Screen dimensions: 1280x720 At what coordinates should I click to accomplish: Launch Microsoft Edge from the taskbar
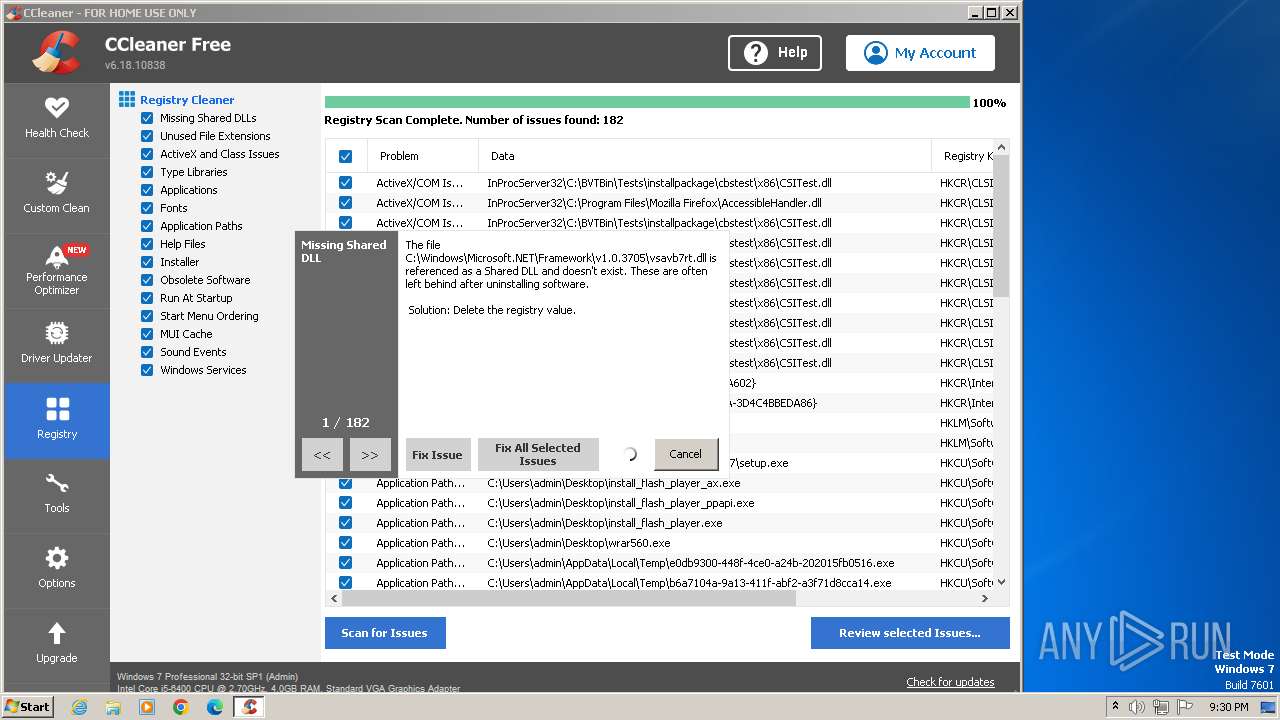215,707
